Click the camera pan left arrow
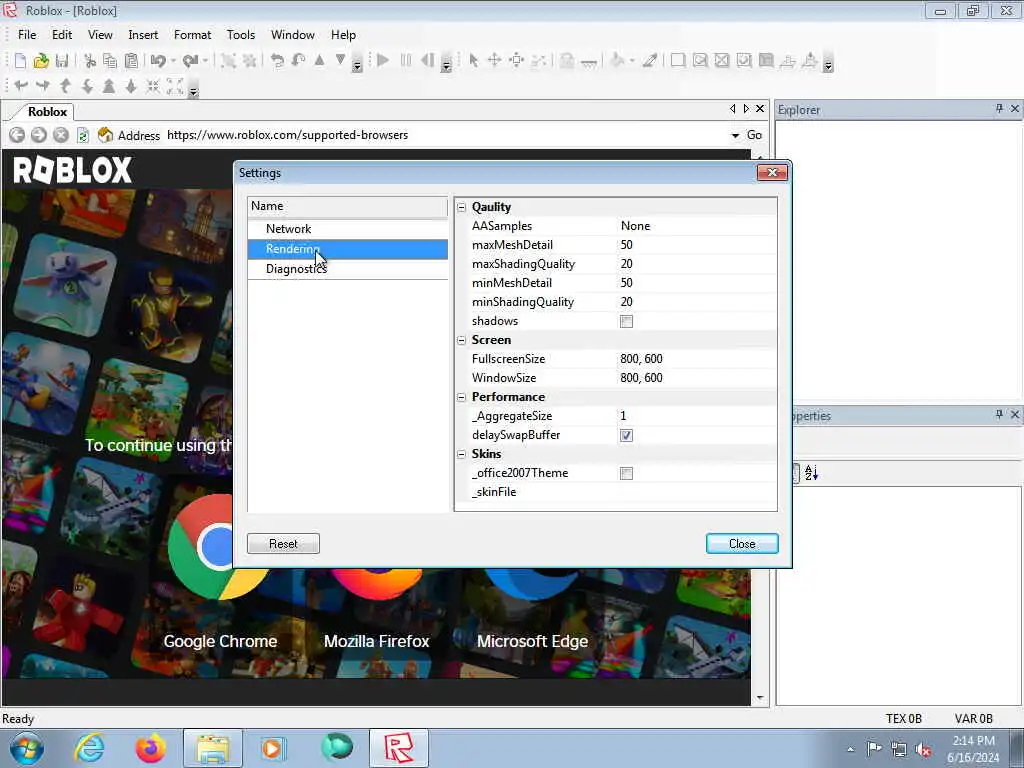Image resolution: width=1024 pixels, height=768 pixels. pyautogui.click(x=21, y=86)
